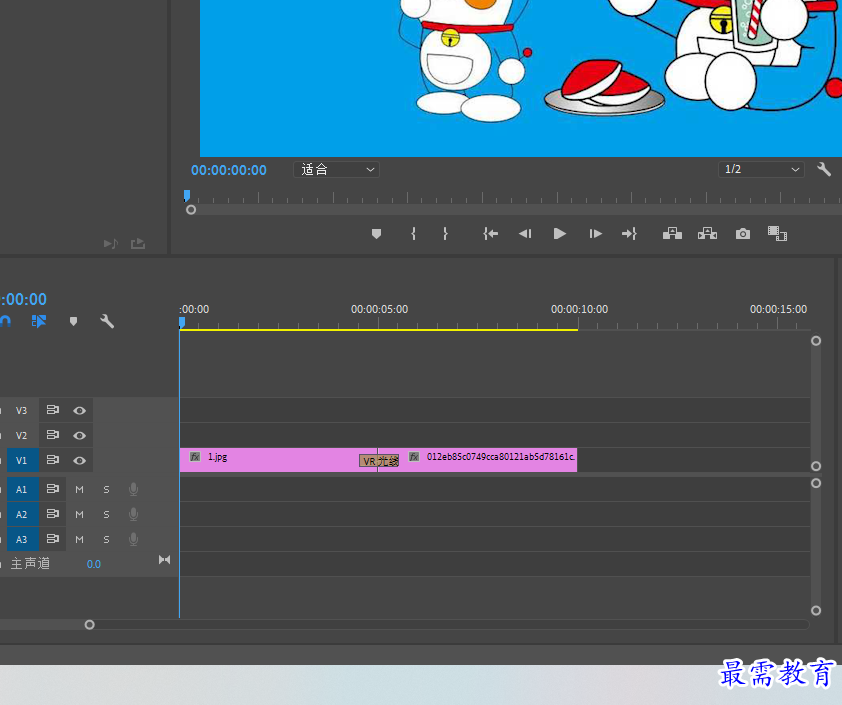Click fx badge on second clip
Screen dimensions: 842x705
[x=414, y=457]
